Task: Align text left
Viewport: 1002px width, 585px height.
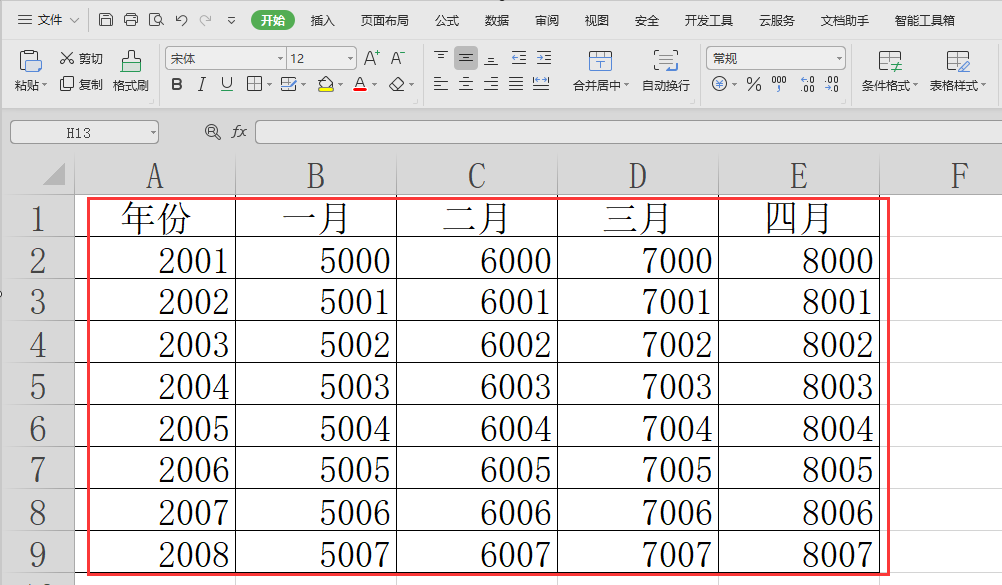Action: [441, 84]
